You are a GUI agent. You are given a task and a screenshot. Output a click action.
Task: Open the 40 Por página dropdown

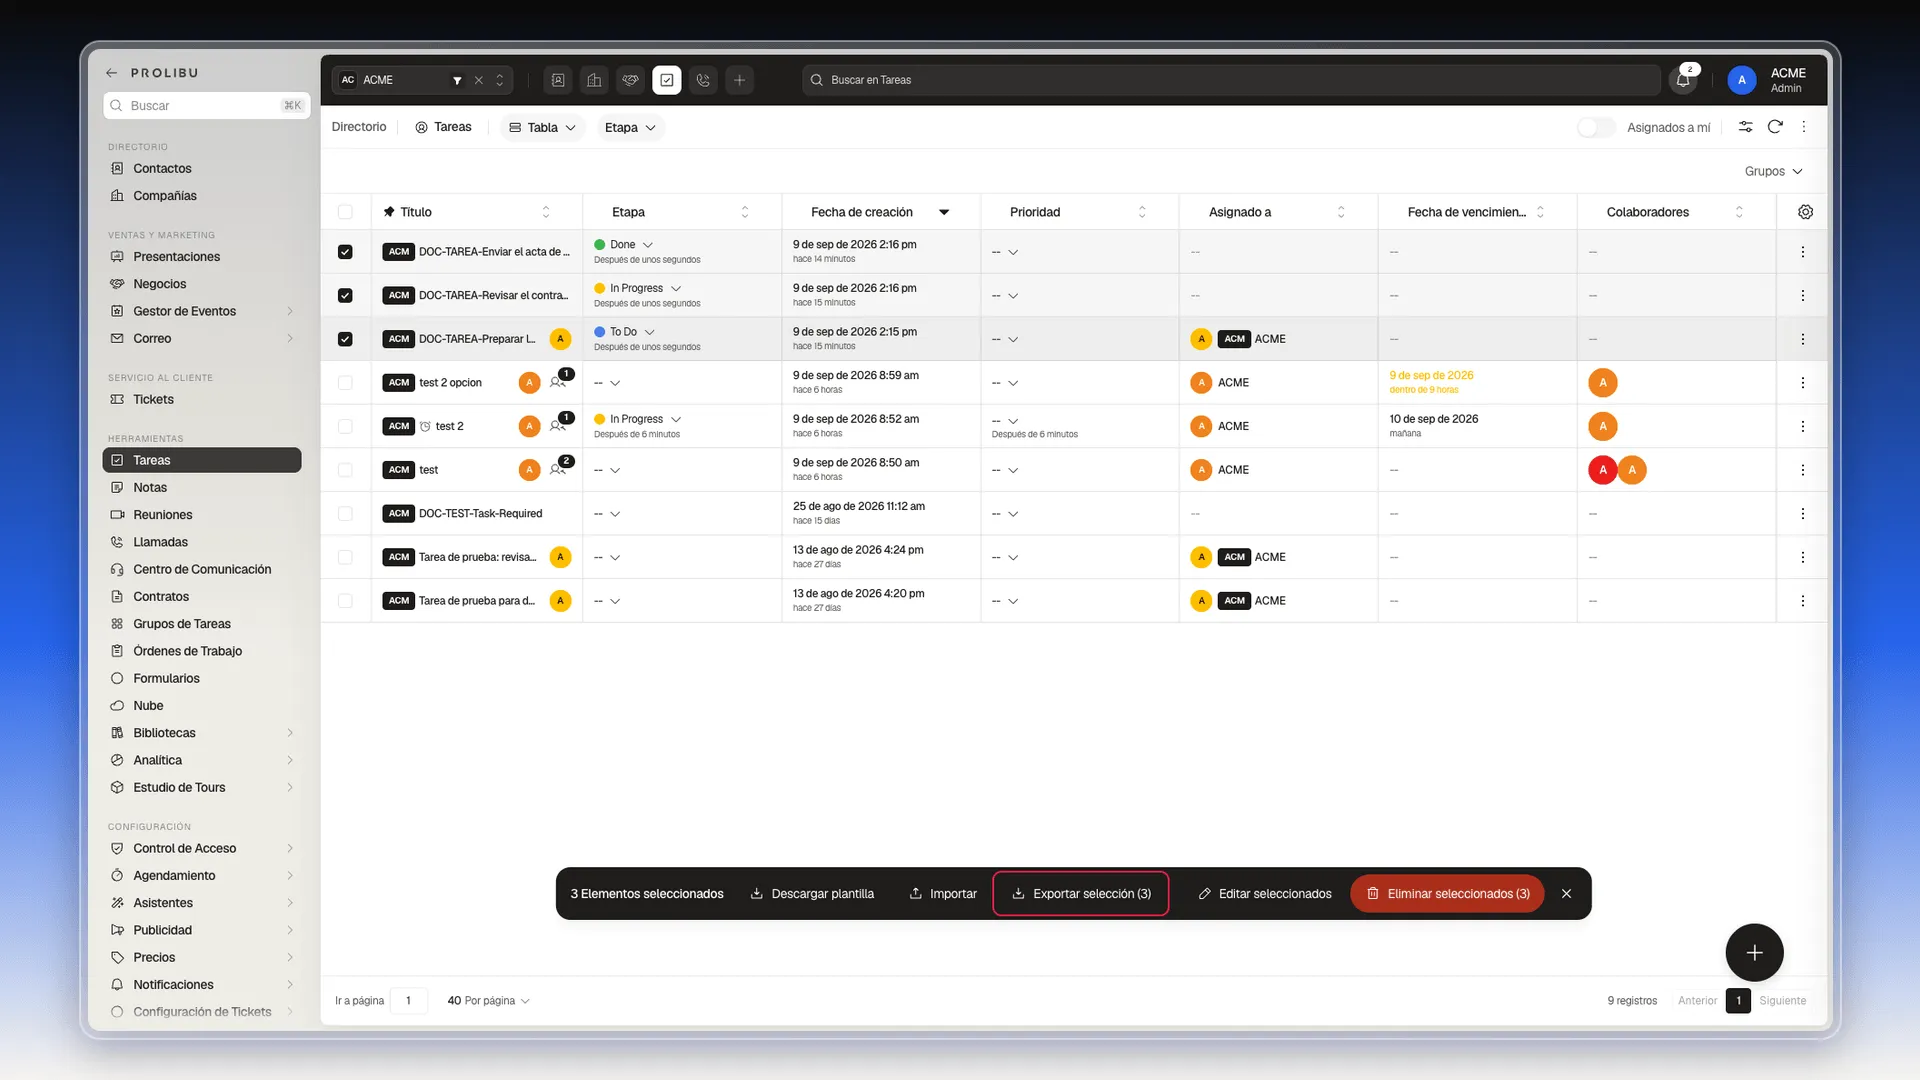488,1001
